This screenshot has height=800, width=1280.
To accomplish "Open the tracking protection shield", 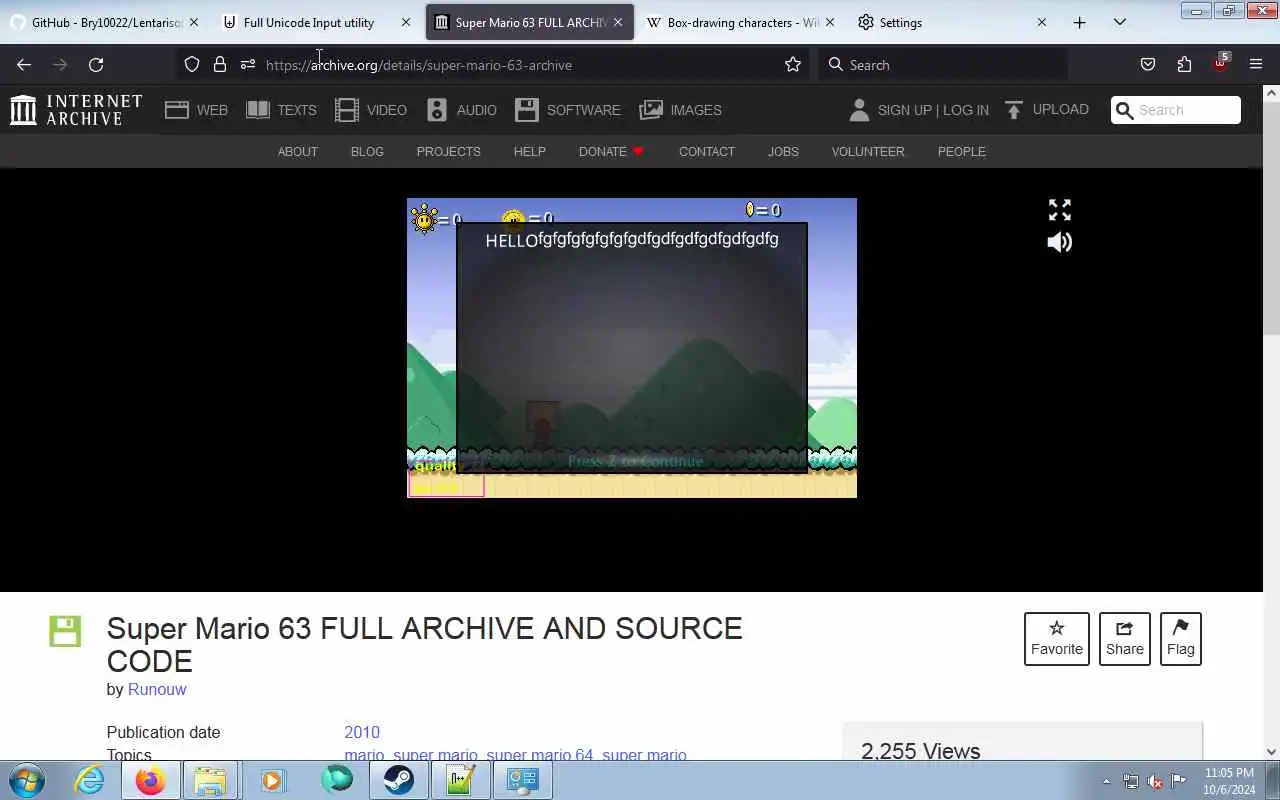I will pos(192,65).
